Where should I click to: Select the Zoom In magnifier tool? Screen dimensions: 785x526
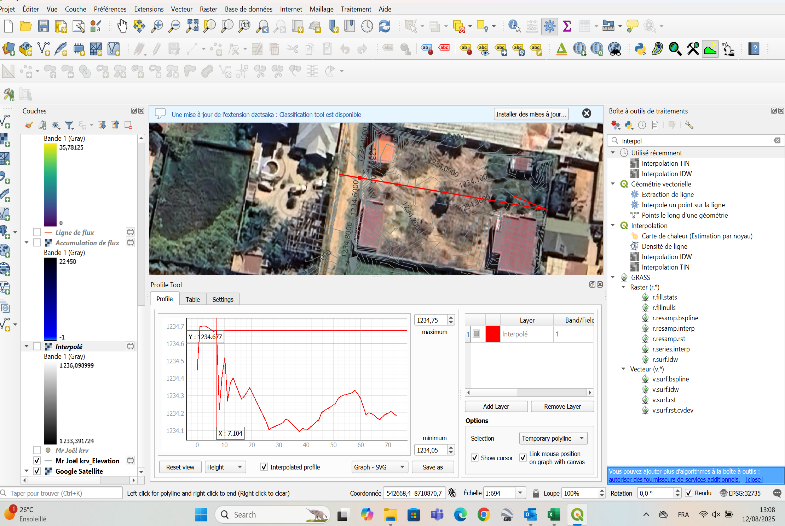click(157, 26)
